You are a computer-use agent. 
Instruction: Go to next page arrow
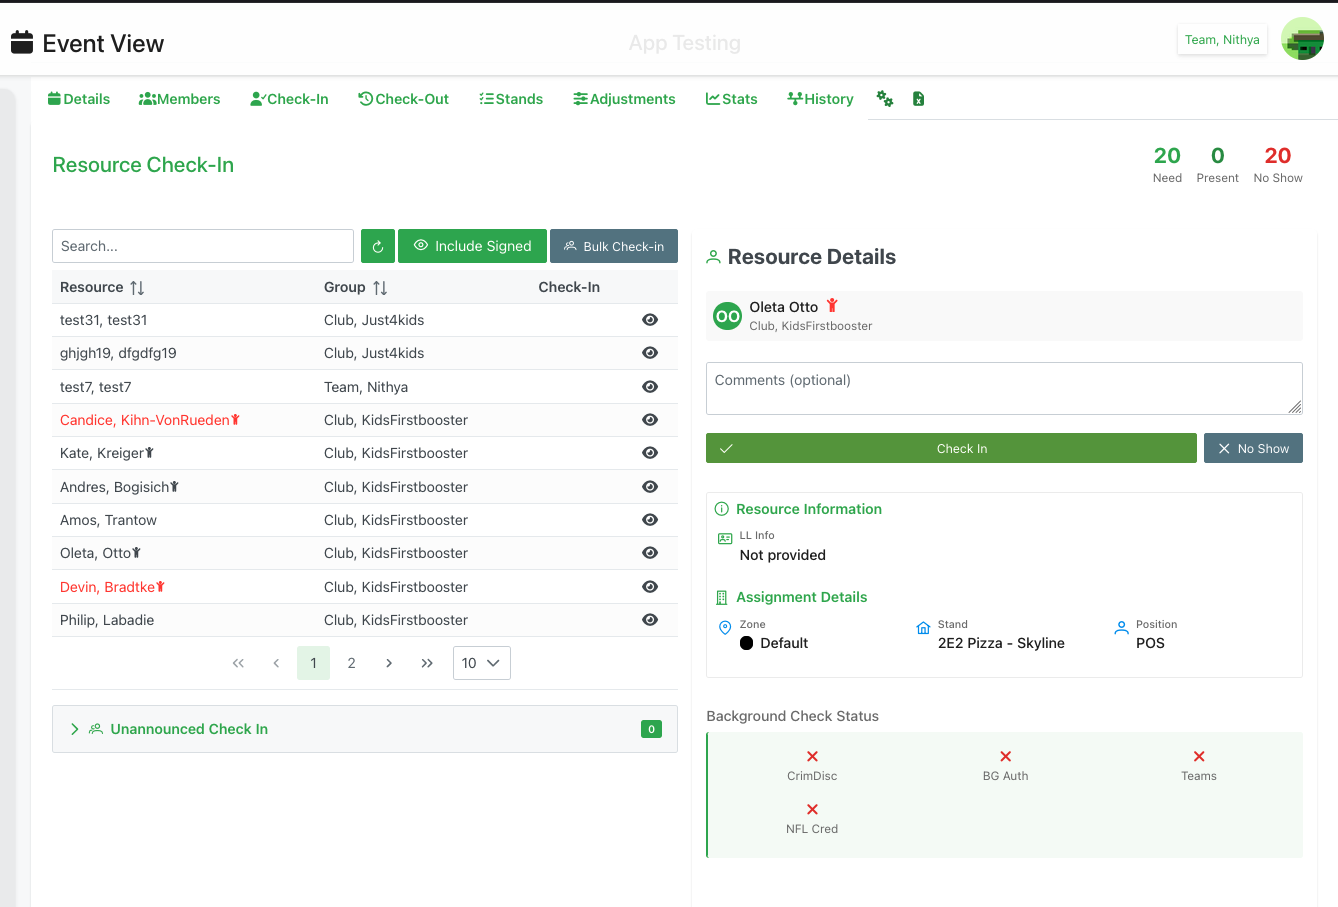[389, 663]
